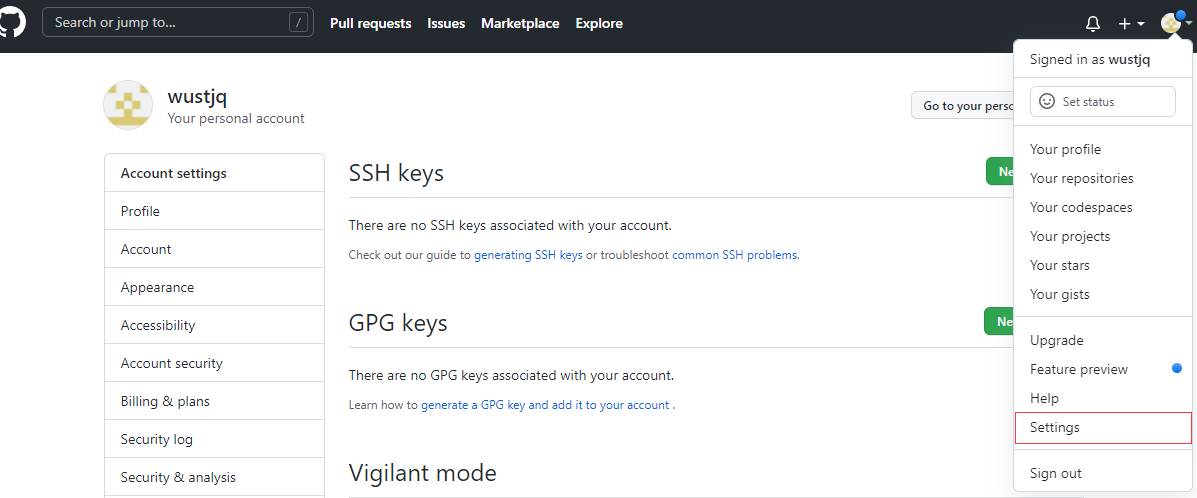Viewport: 1197px width, 498px height.
Task: Click the wustjq profile avatar picture
Action: [128, 105]
